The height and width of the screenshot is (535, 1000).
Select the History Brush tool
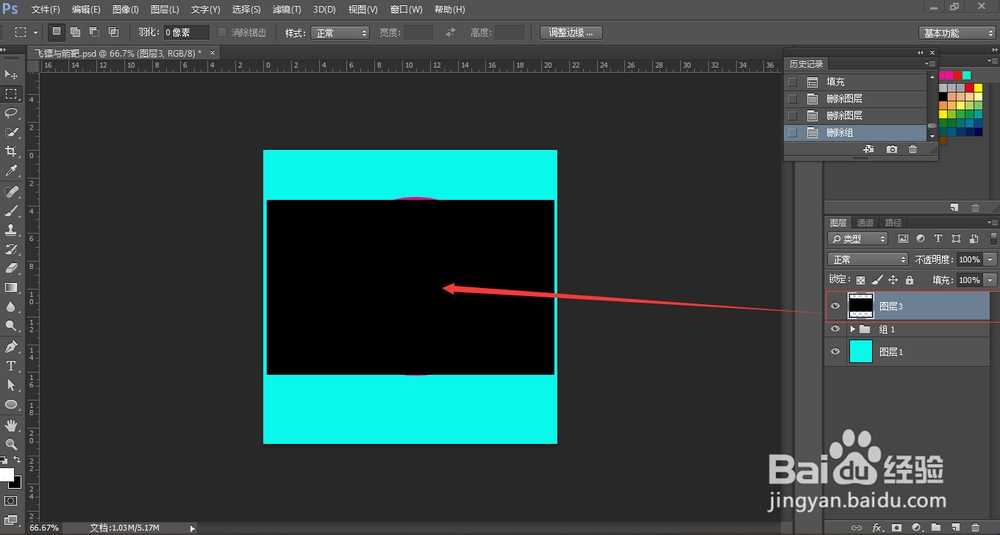pos(11,249)
